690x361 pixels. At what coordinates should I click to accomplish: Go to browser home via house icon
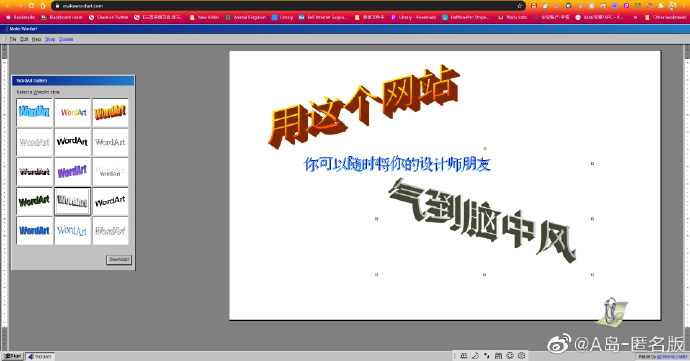[43, 6]
